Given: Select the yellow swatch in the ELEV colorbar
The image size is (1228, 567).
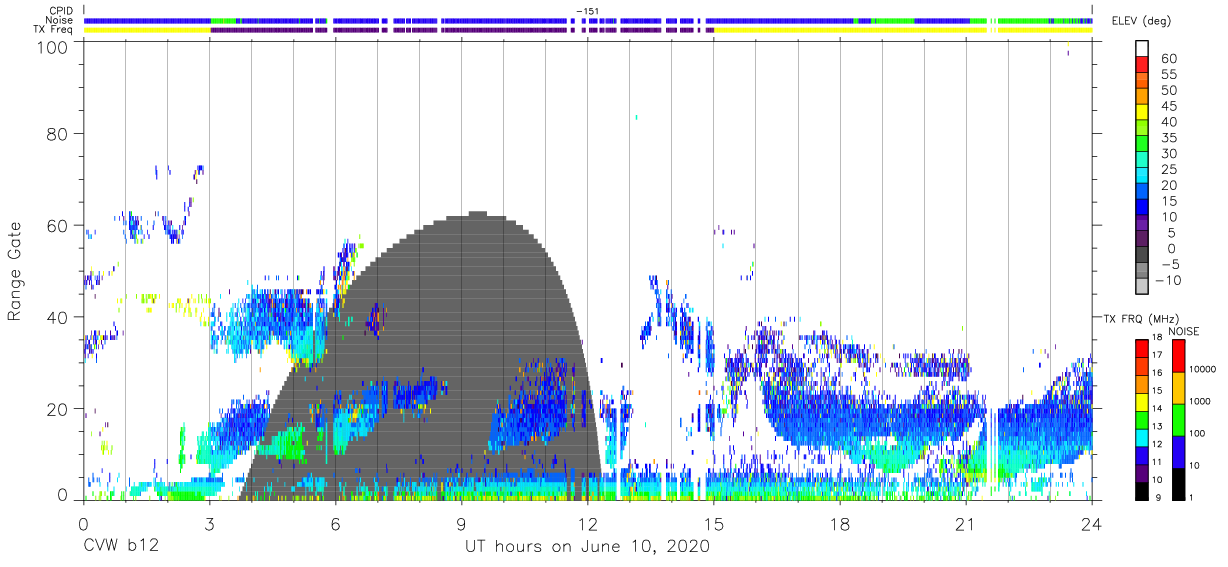Looking at the screenshot, I should pos(1142,114).
